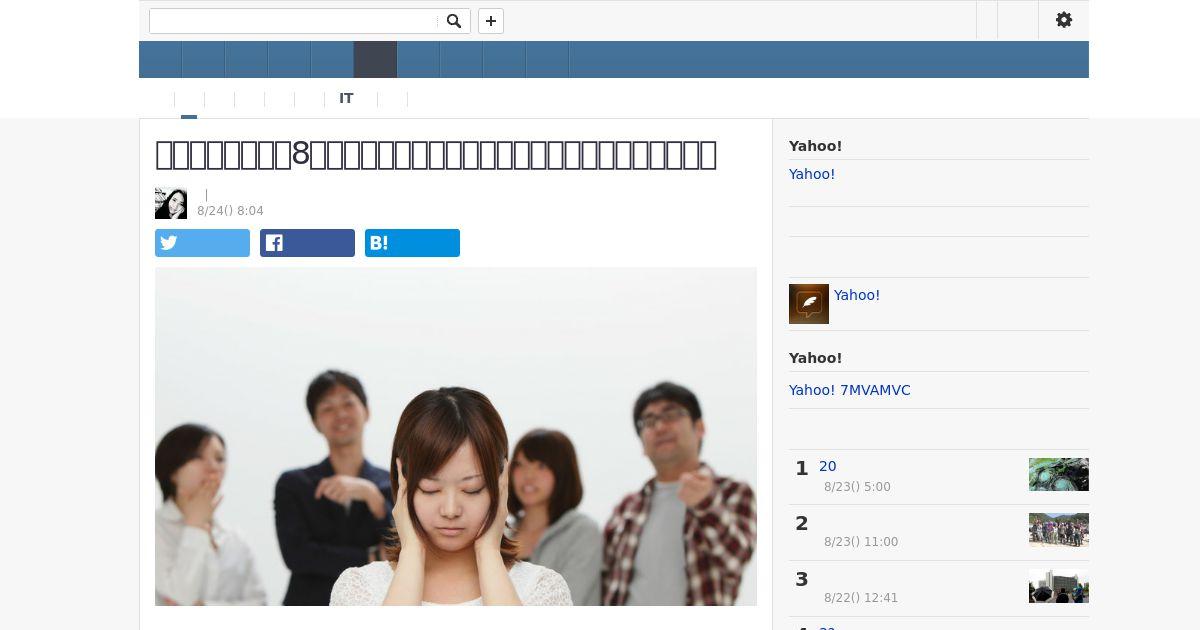Click thumbnail of ranking item 2

pos(1059,530)
